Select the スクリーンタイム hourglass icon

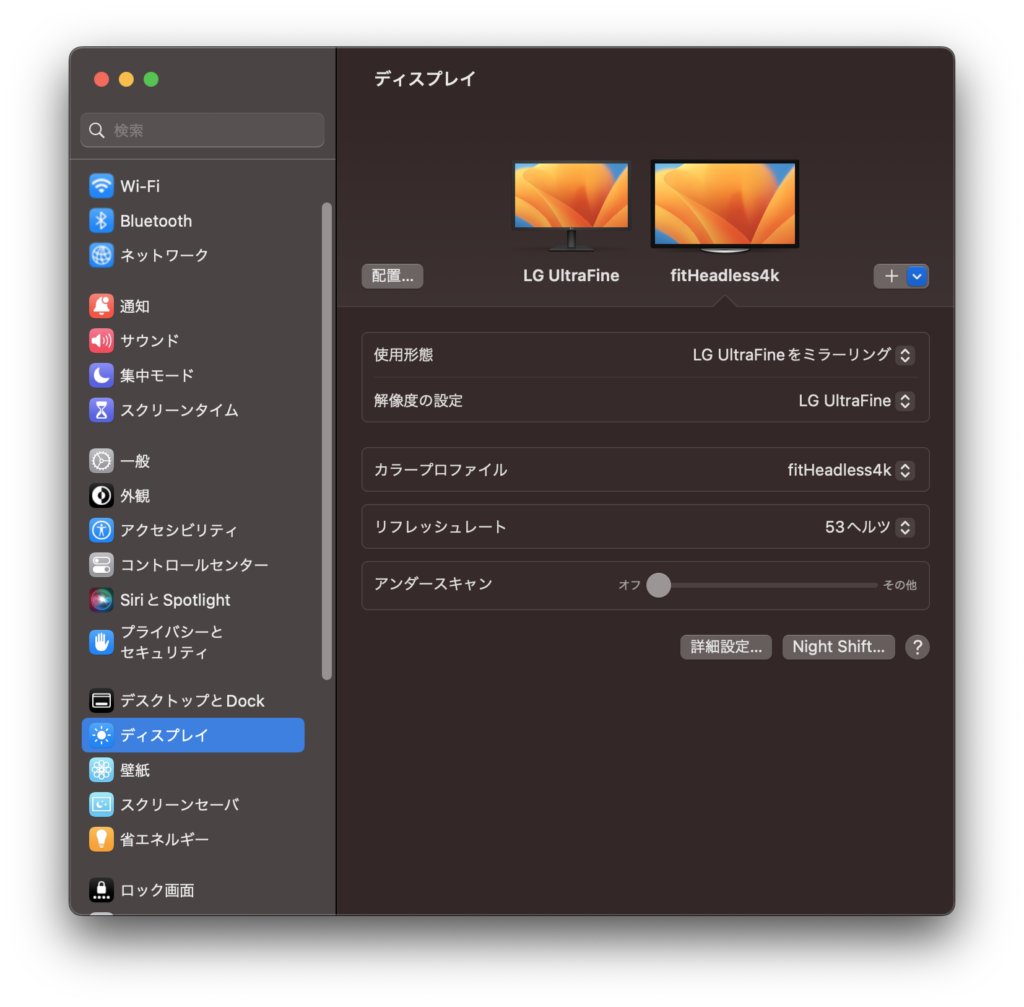(101, 410)
